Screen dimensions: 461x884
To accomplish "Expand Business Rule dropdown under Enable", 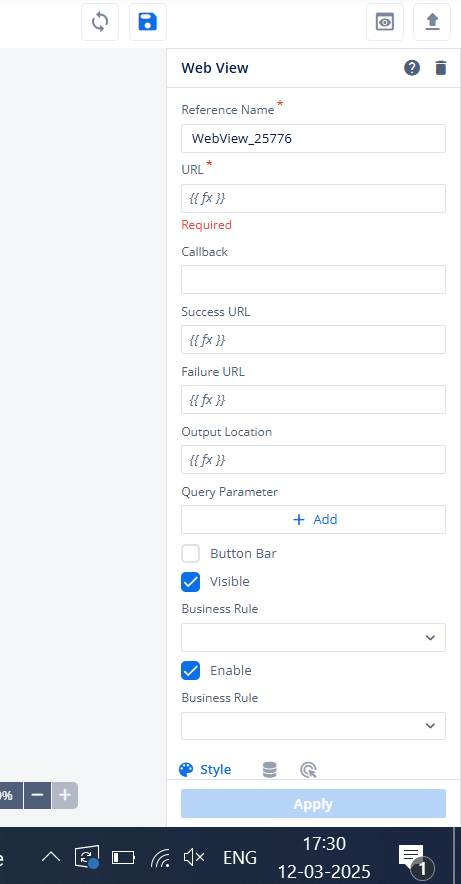I will pyautogui.click(x=313, y=726).
